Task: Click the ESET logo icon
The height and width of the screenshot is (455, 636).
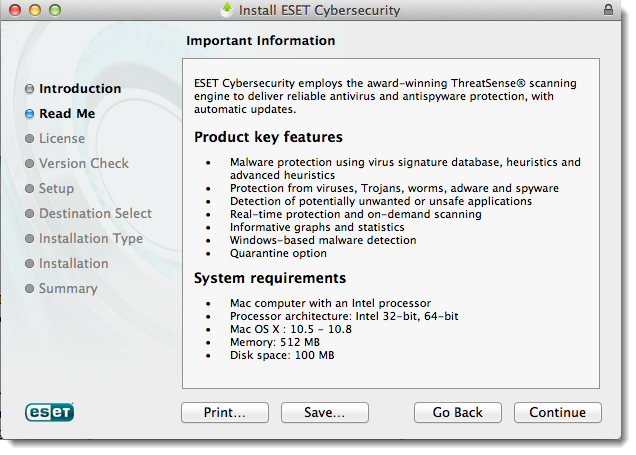Action: tap(50, 412)
